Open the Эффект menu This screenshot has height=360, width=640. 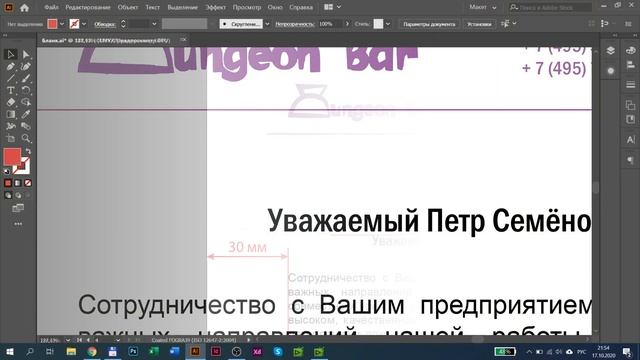point(216,7)
